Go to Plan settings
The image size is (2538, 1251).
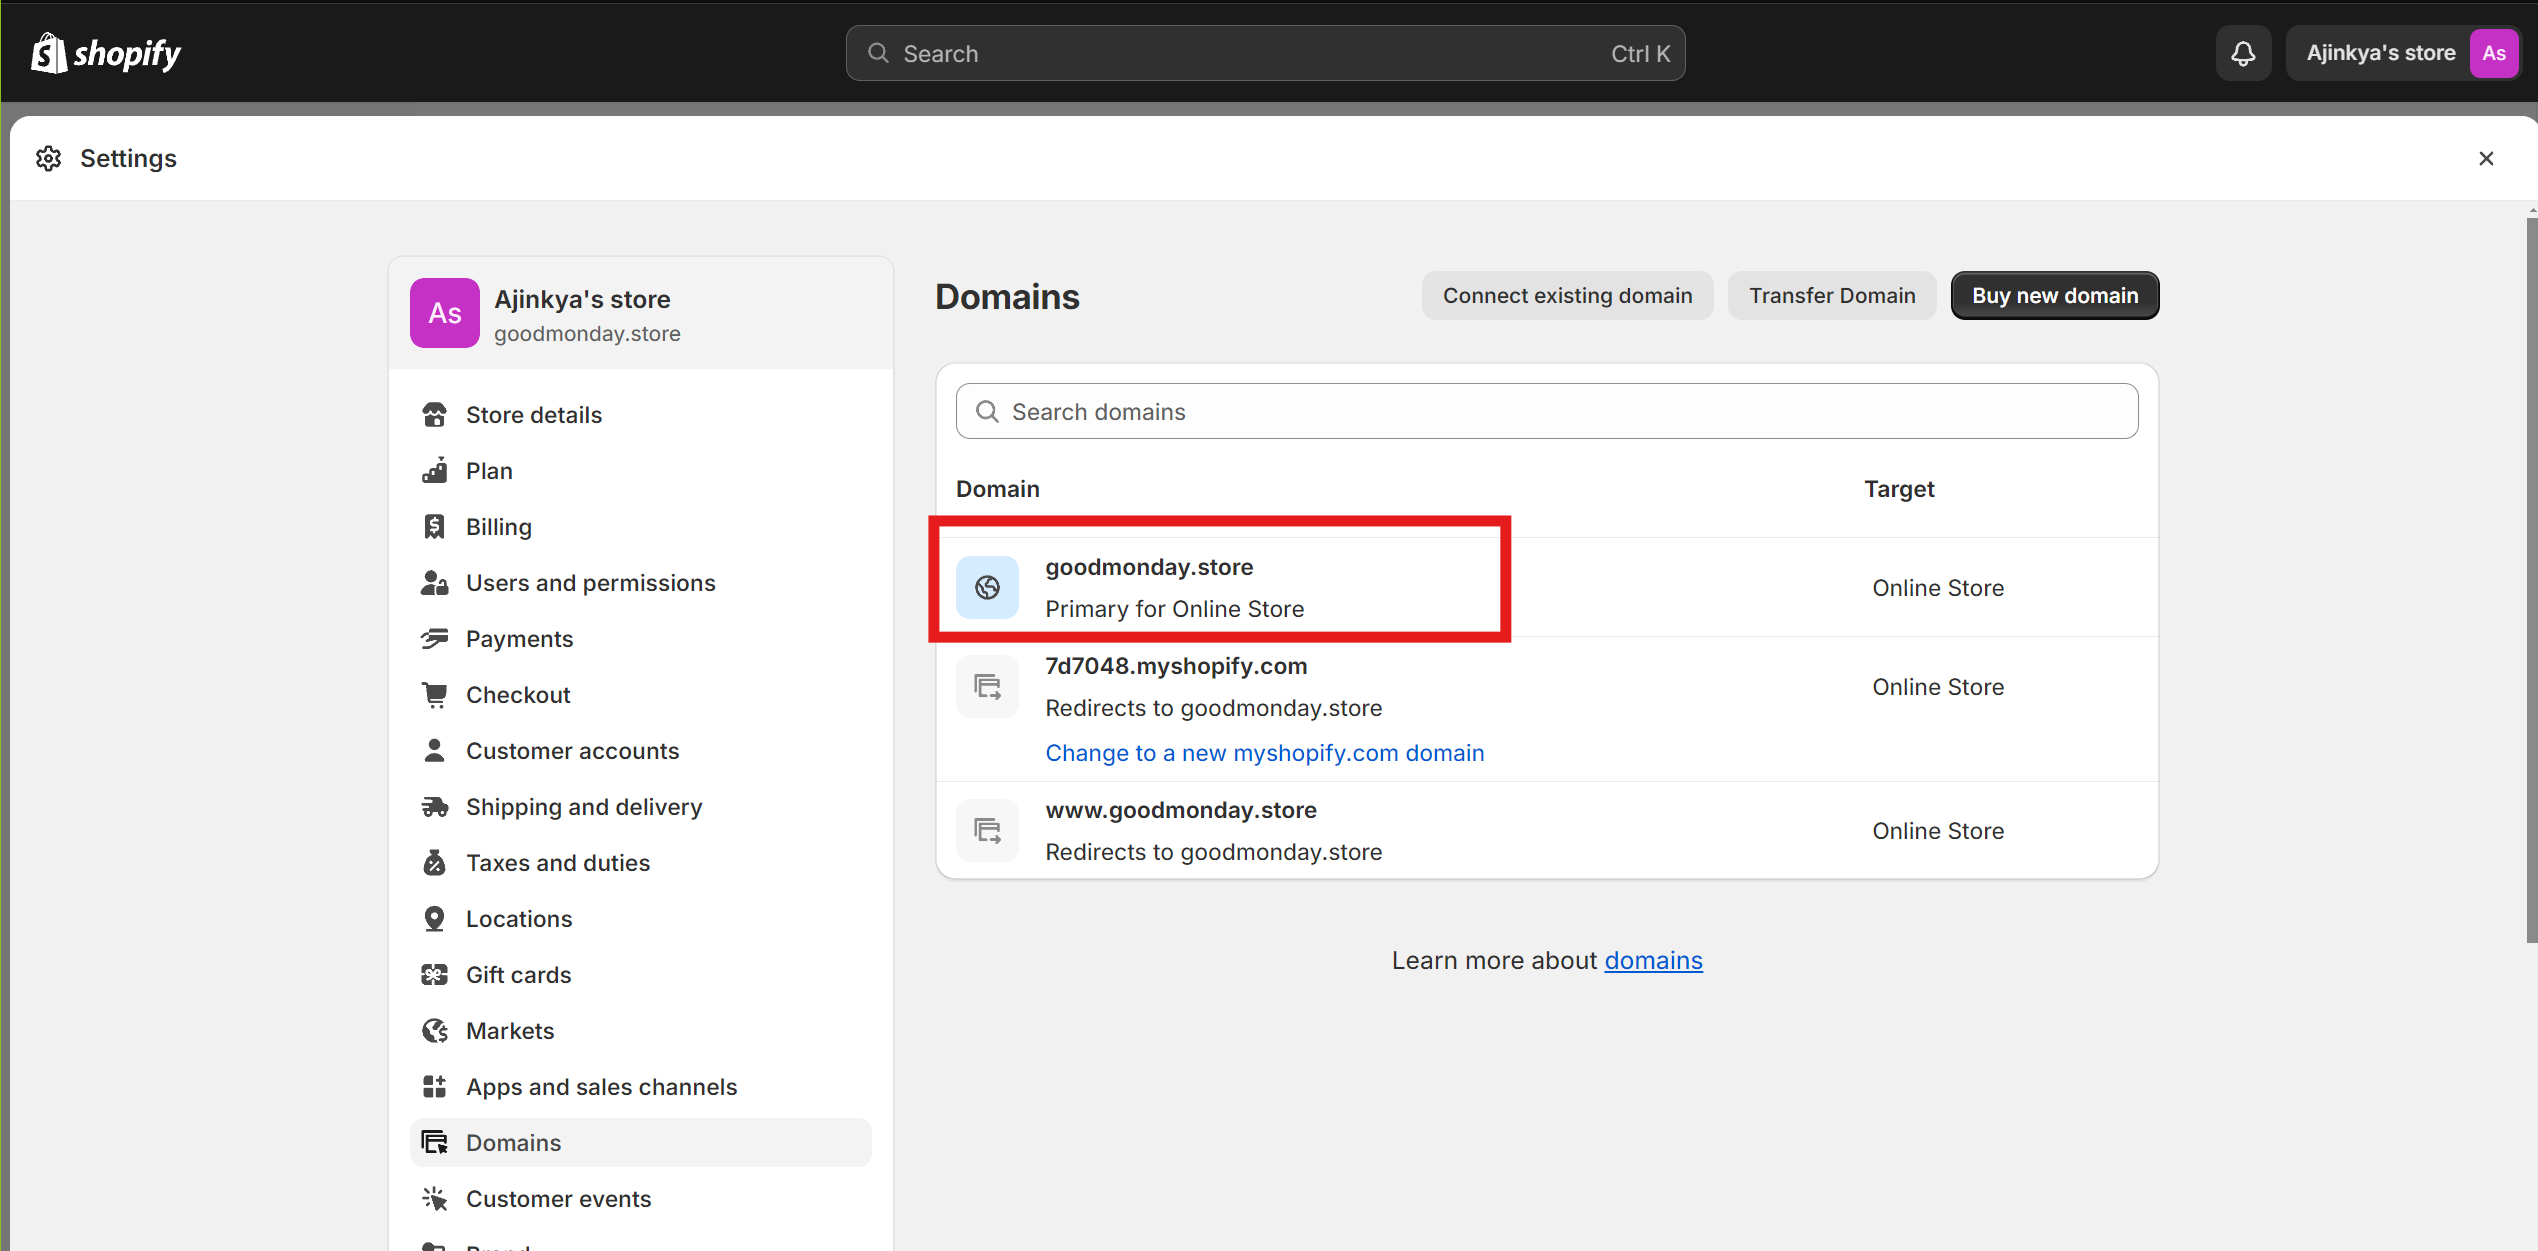640,471
